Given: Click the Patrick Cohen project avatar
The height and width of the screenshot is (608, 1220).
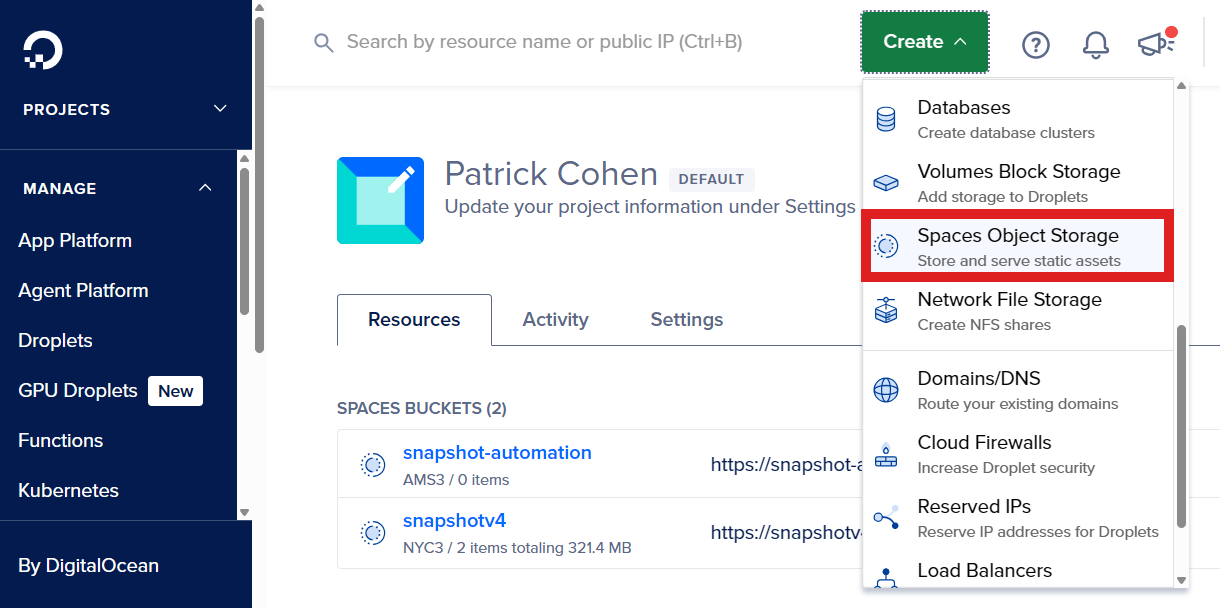Looking at the screenshot, I should pos(380,200).
